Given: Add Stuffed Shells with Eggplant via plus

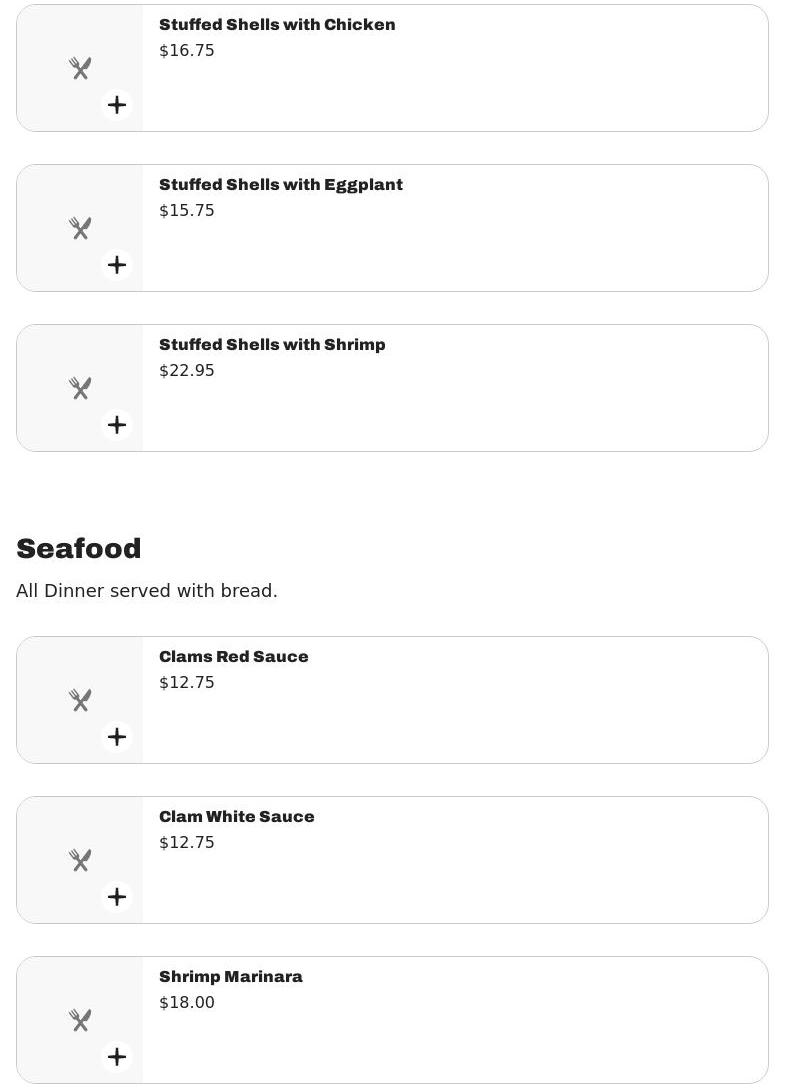Looking at the screenshot, I should click(x=117, y=265).
